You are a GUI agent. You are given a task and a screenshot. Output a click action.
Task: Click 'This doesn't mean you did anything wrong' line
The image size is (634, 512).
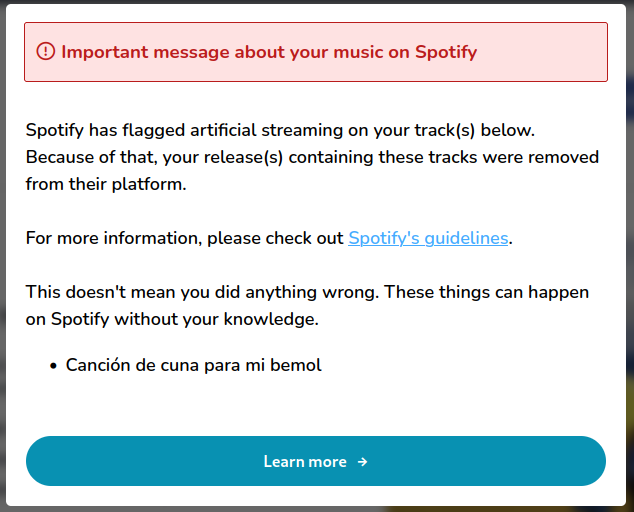click(x=307, y=292)
